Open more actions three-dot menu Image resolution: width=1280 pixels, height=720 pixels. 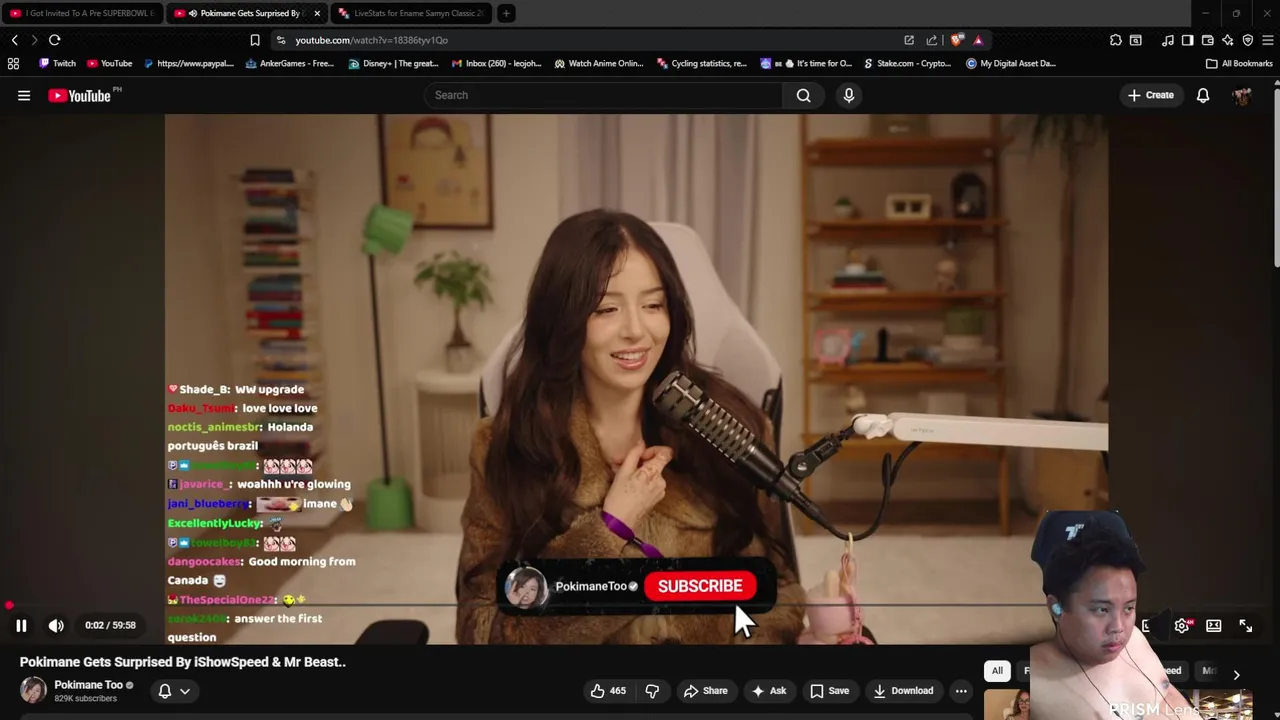click(961, 691)
